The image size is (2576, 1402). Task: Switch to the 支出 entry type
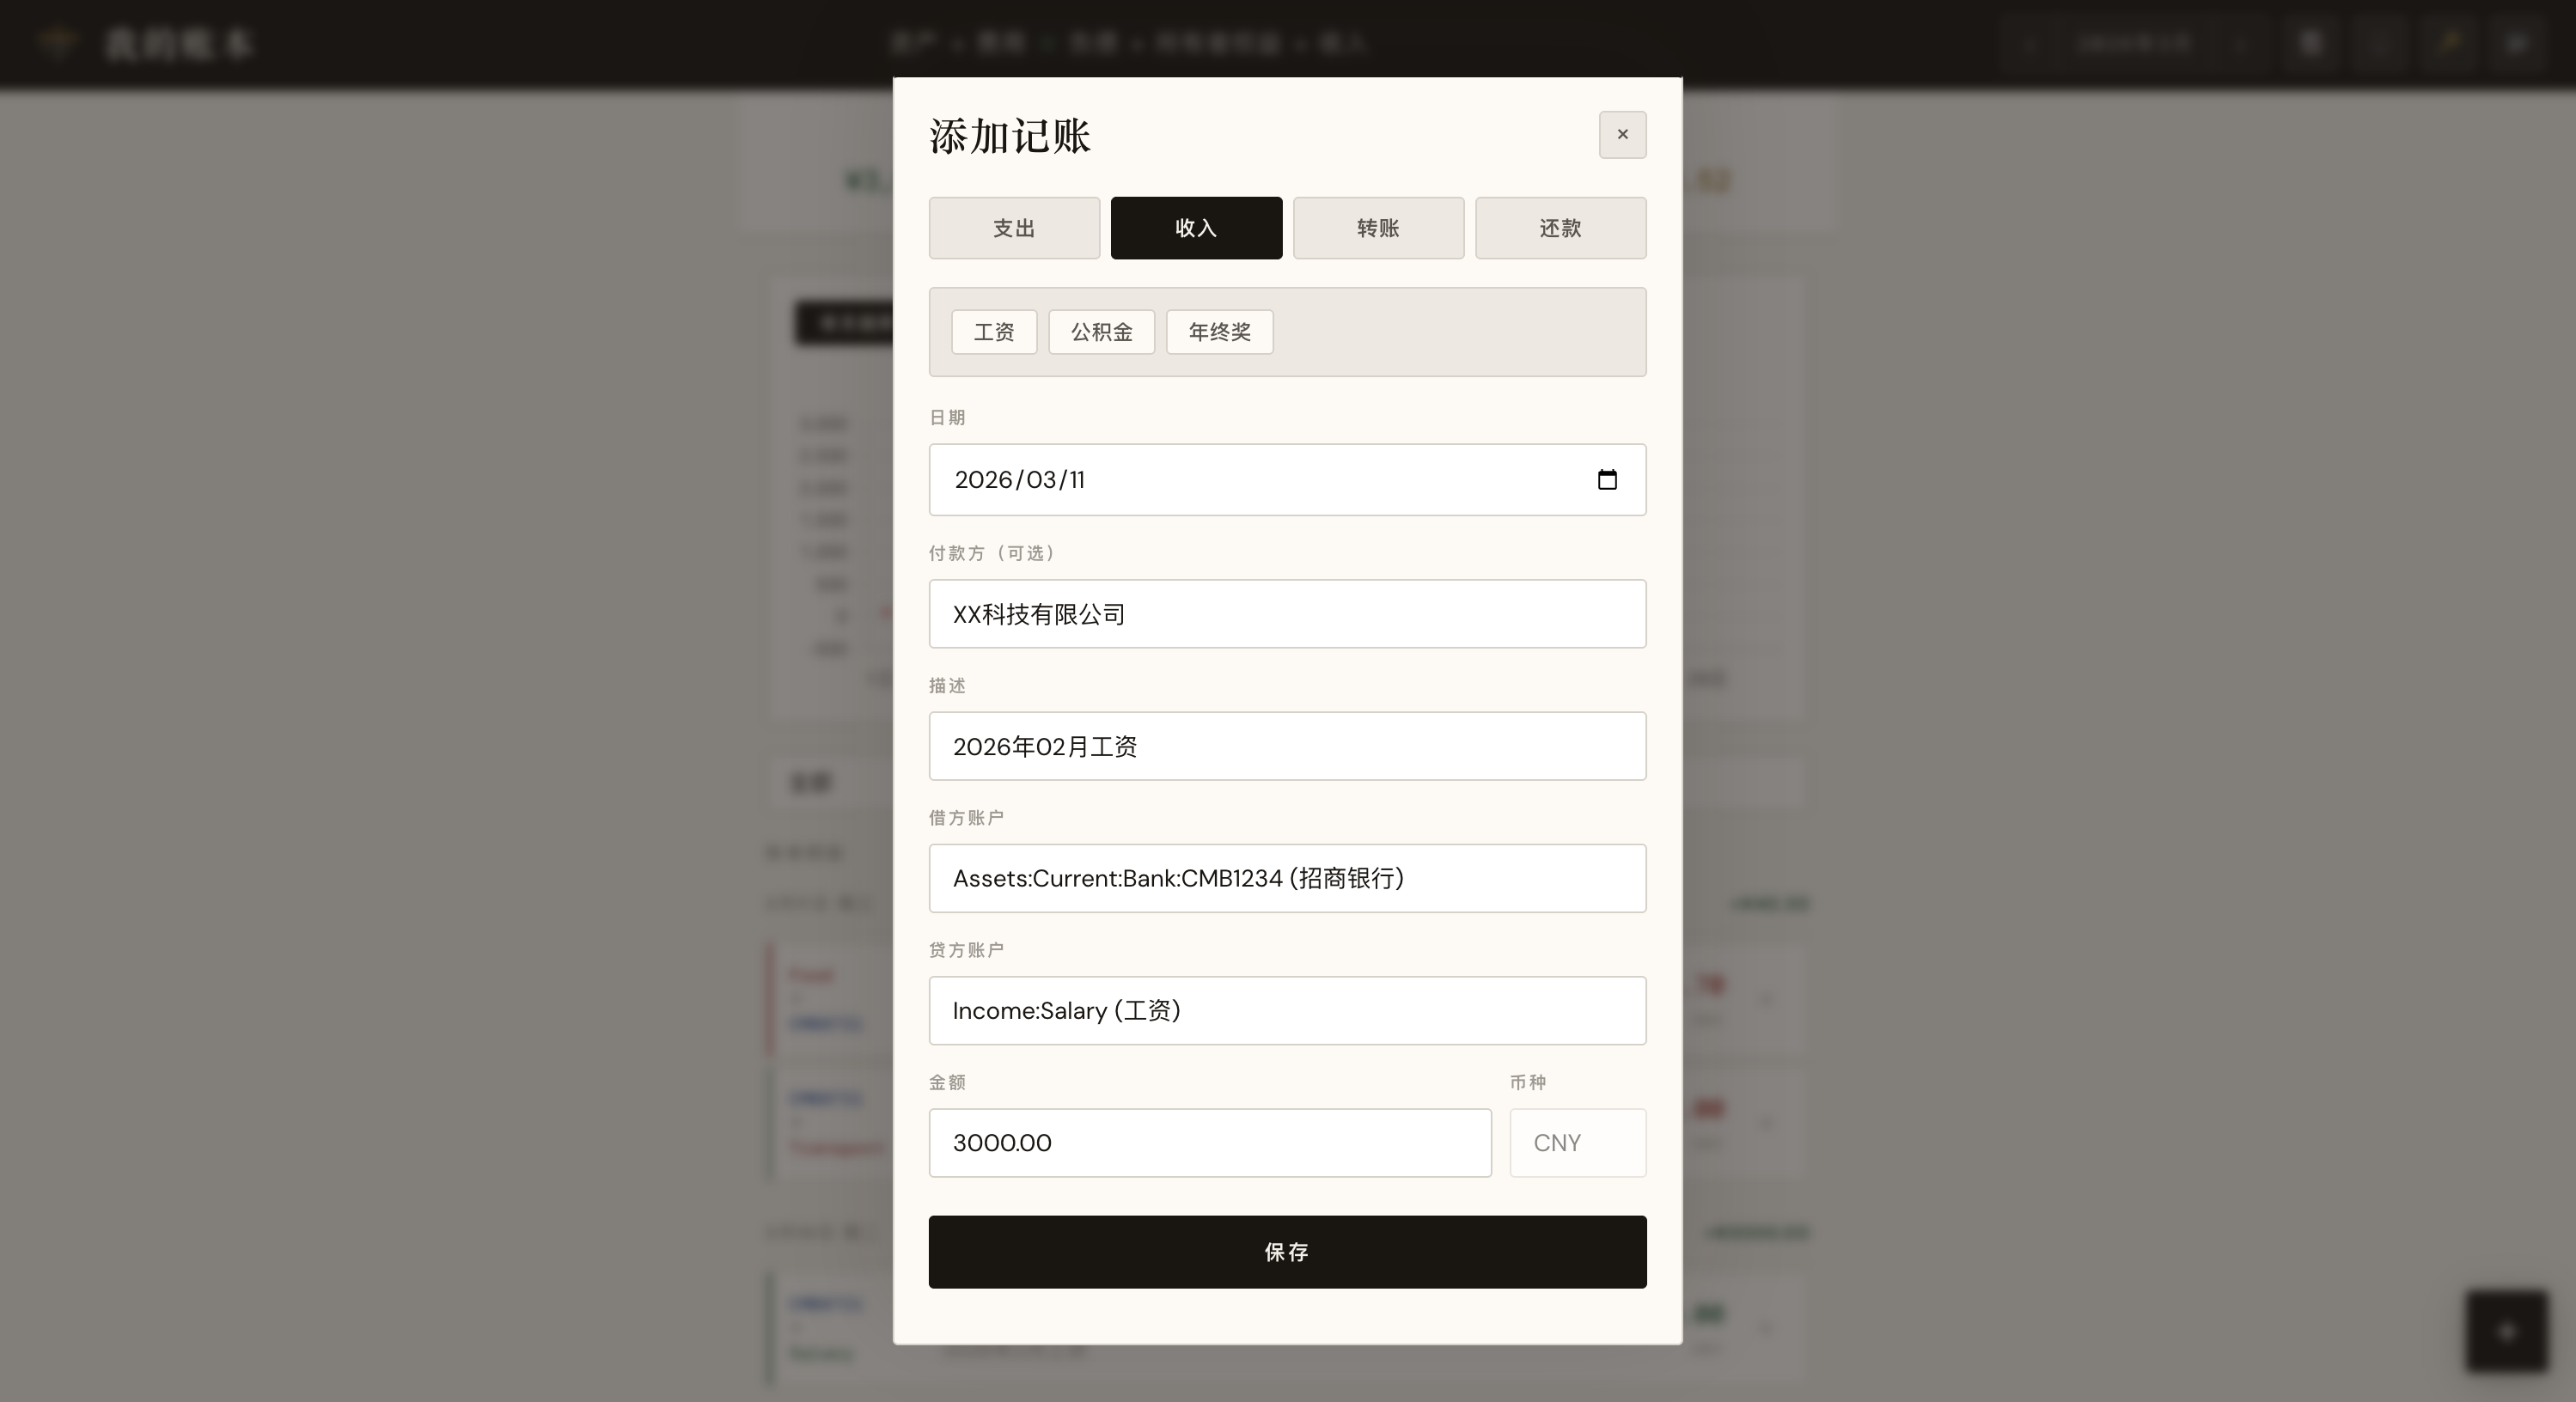pos(1014,228)
